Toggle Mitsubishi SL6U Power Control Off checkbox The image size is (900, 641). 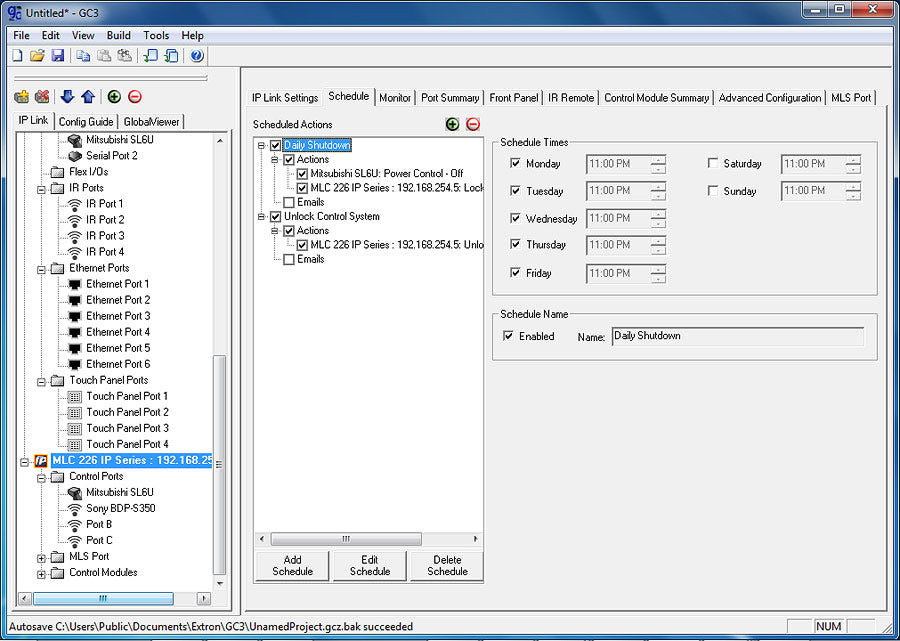click(302, 173)
